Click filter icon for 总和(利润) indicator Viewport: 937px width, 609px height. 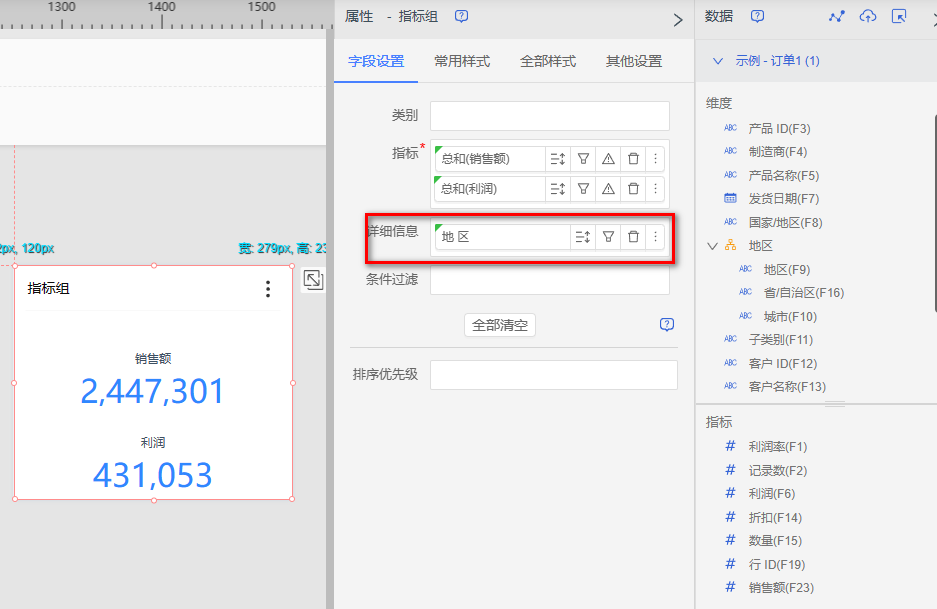[x=583, y=189]
